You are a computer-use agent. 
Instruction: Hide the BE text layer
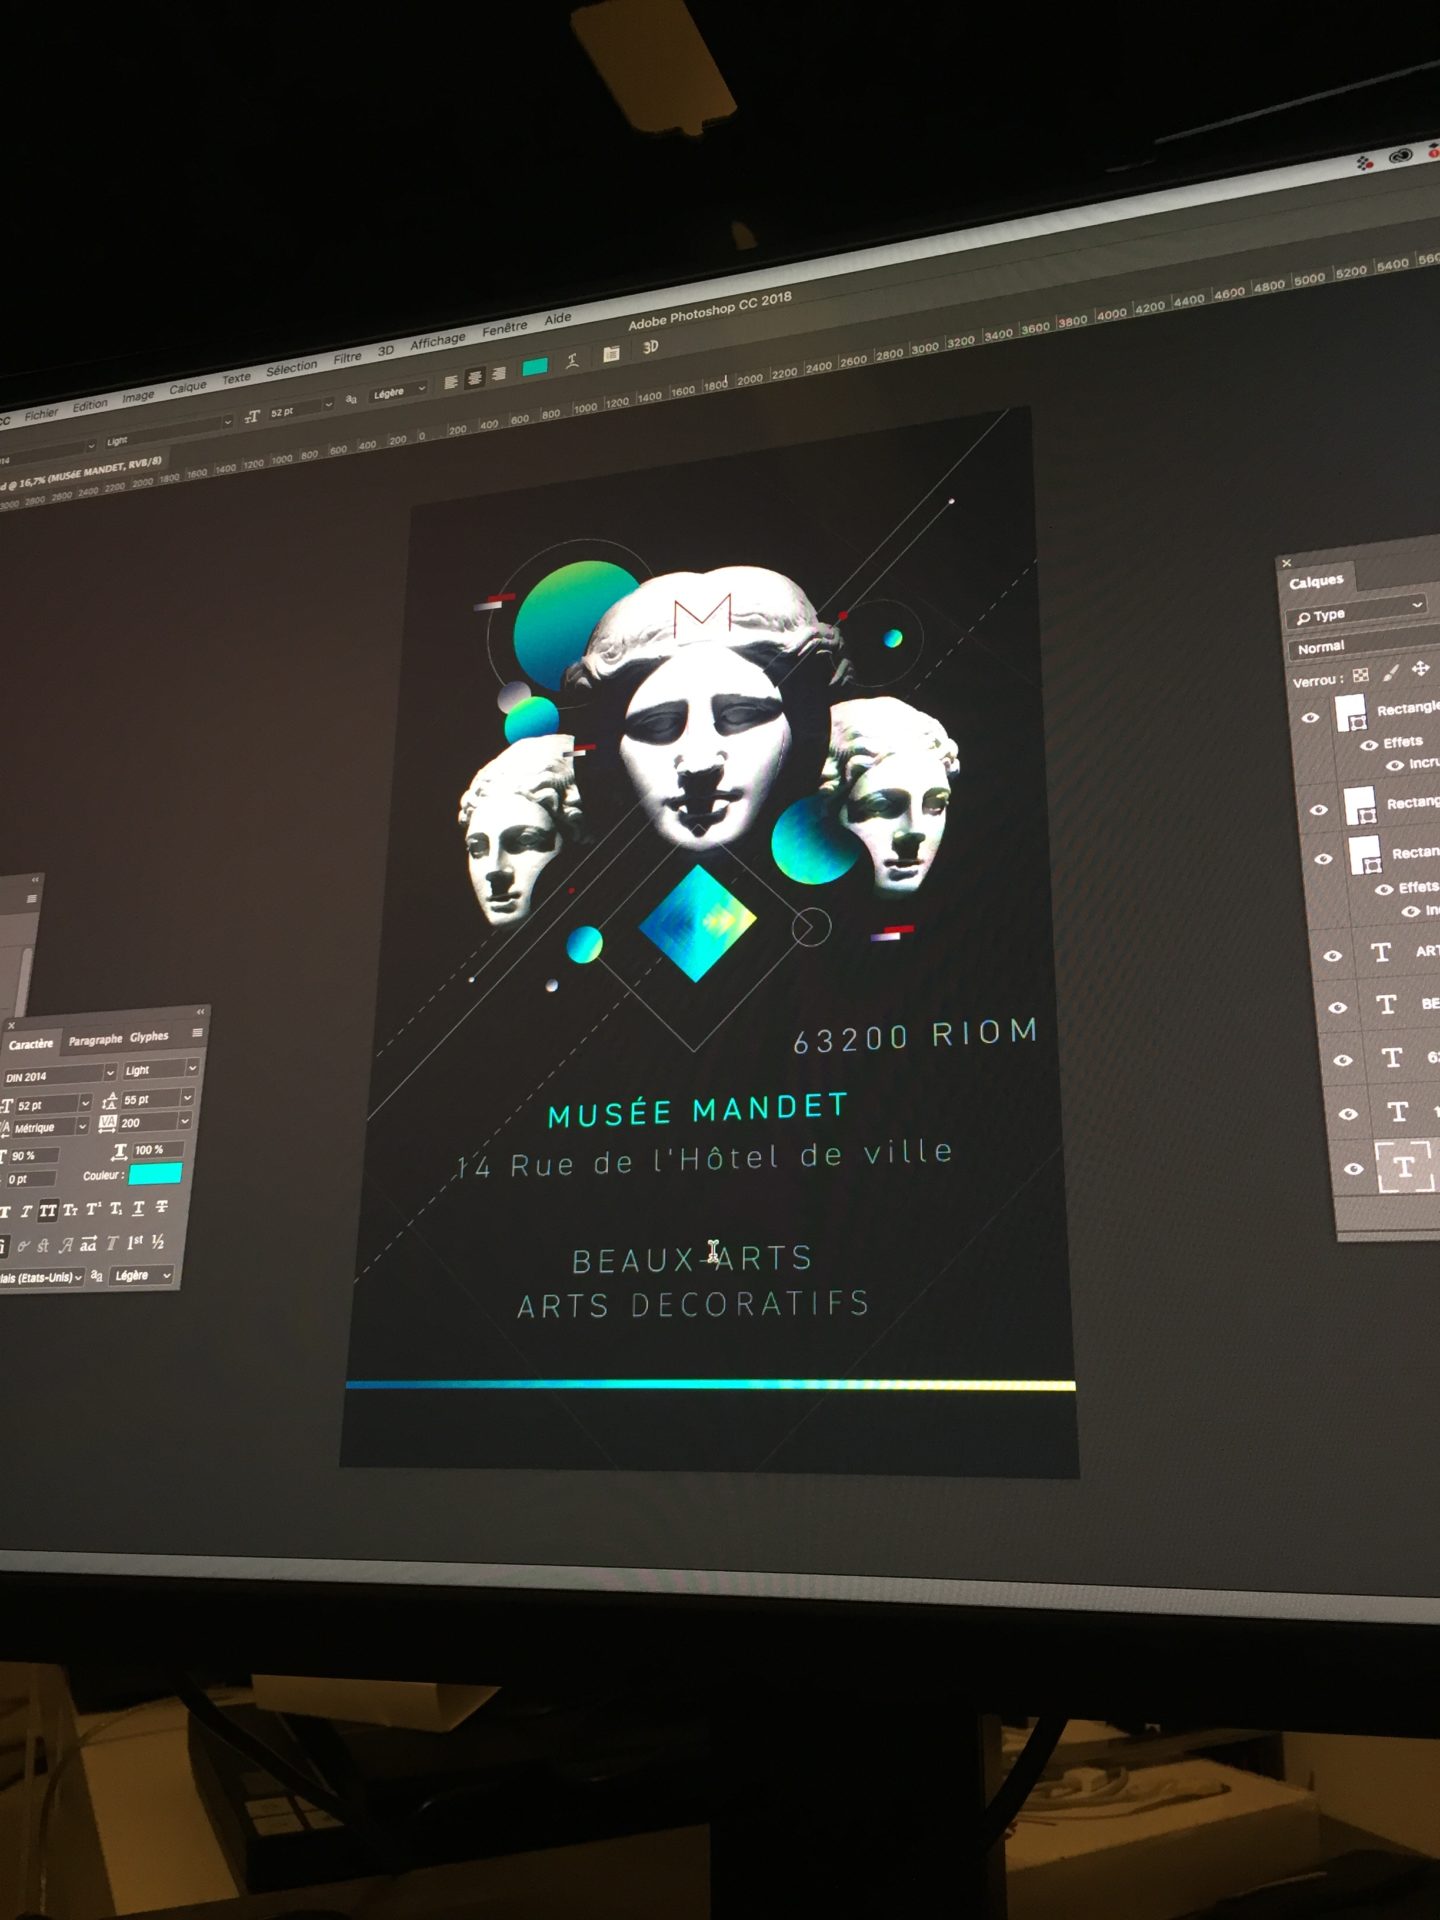click(1337, 1008)
